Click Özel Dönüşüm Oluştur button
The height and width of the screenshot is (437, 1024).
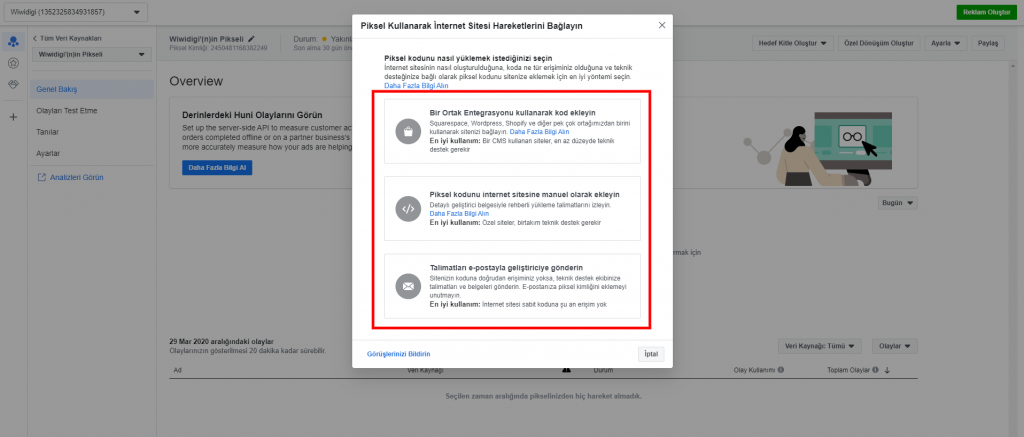[879, 43]
